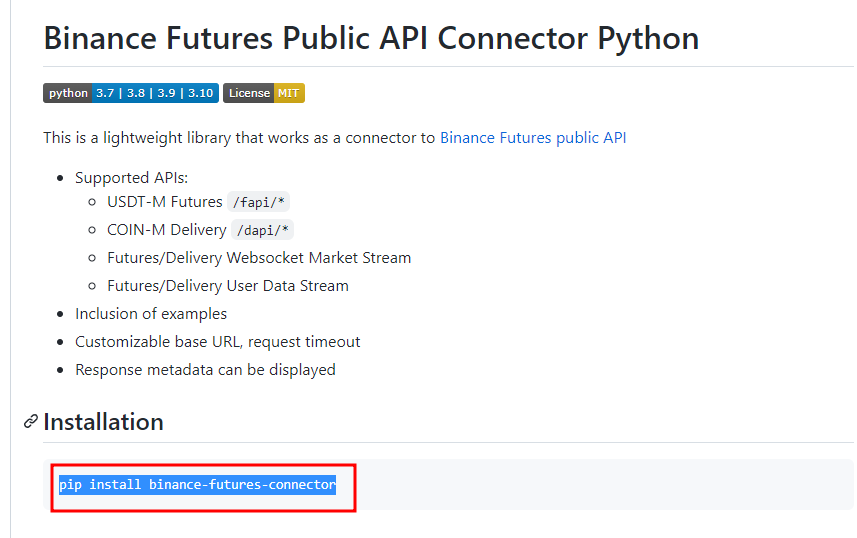The height and width of the screenshot is (538, 857).
Task: Click the Inclusion of examples bullet
Action: (x=151, y=314)
